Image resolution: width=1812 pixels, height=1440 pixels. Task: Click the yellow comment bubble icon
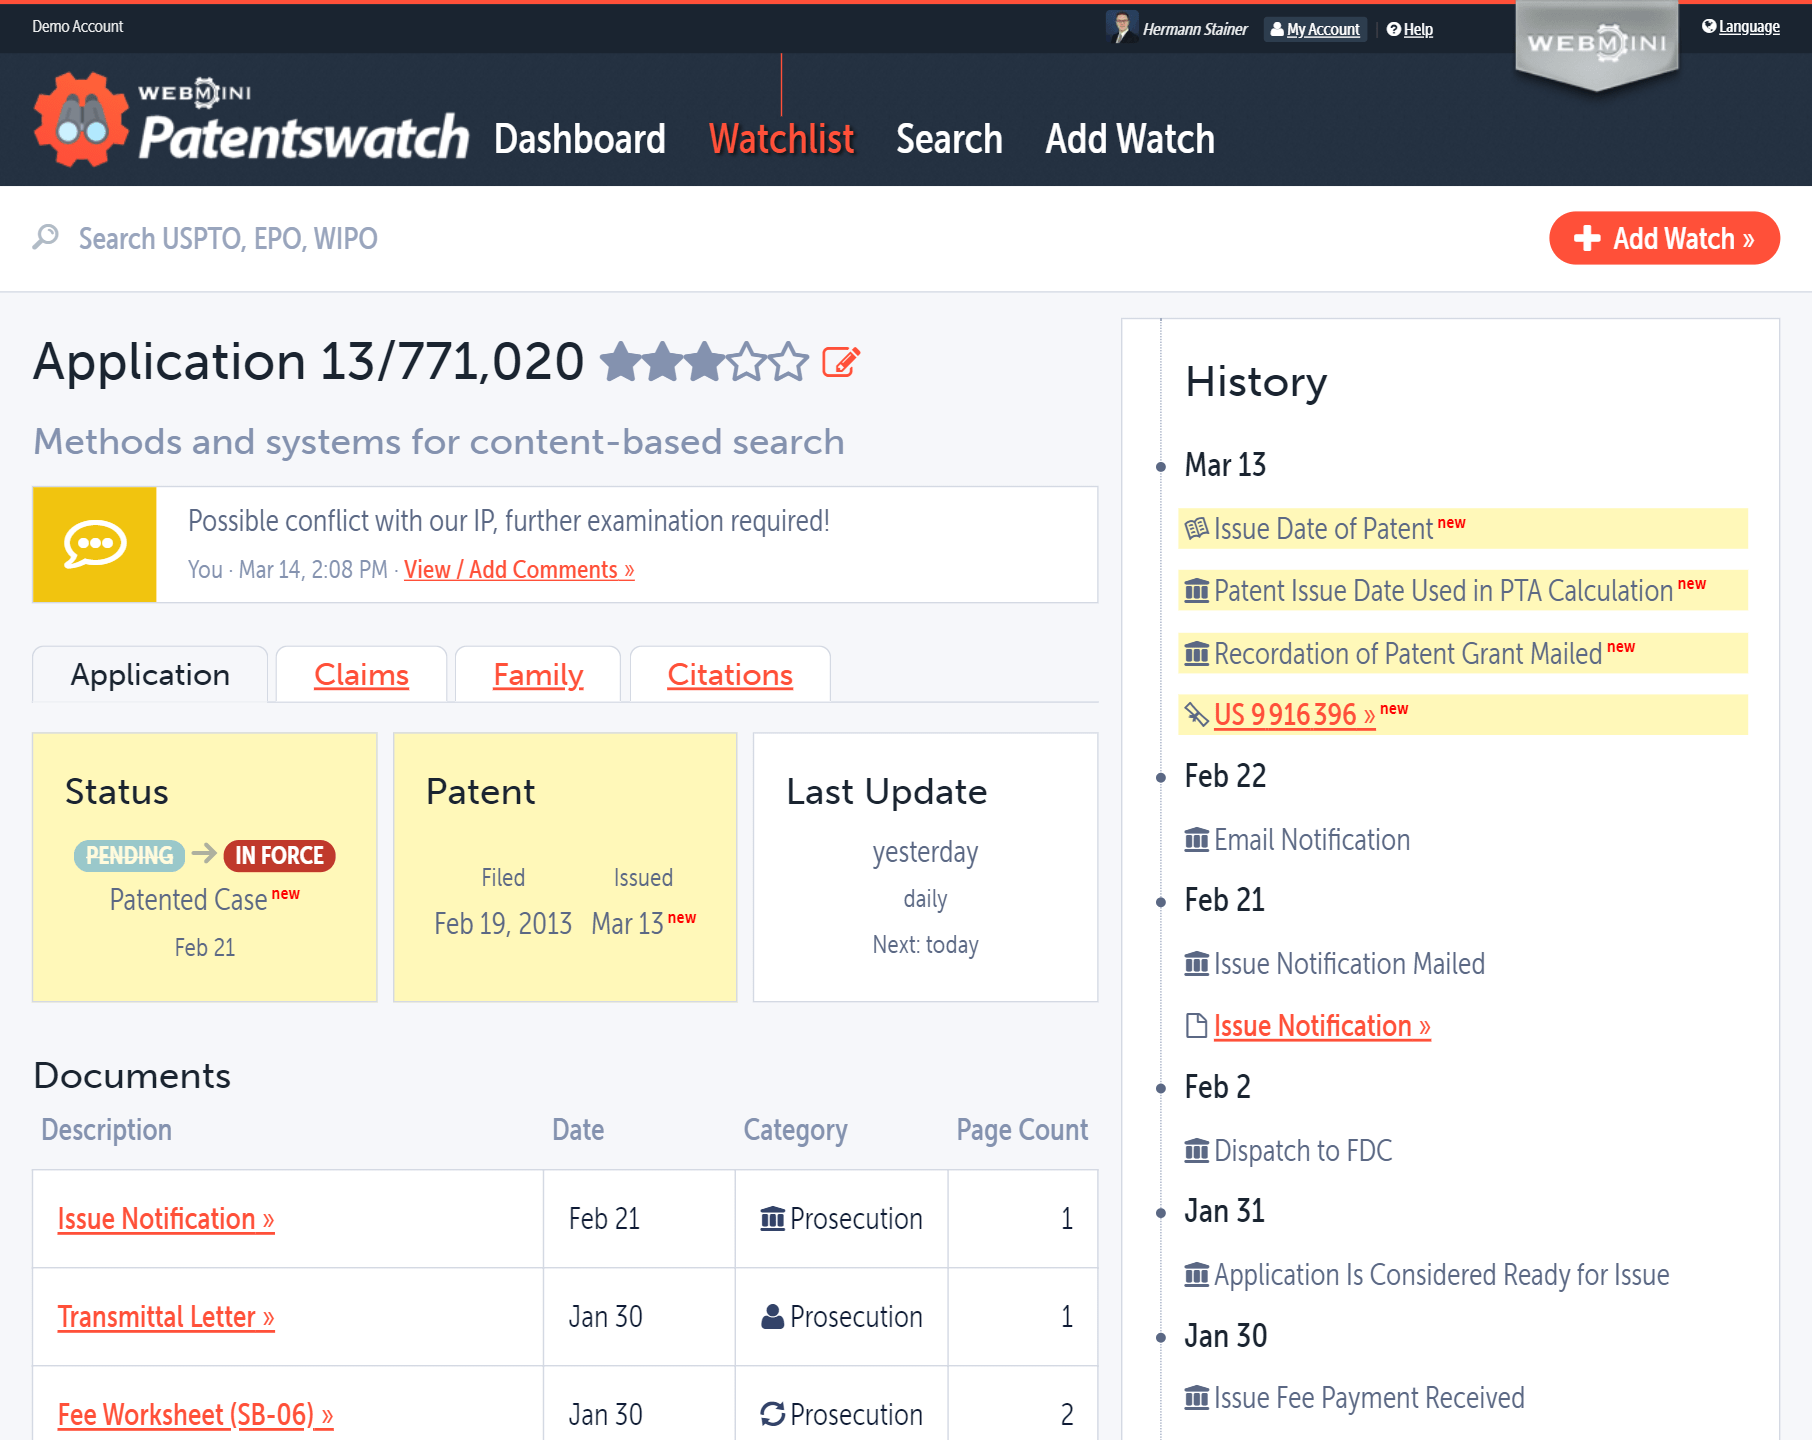[x=95, y=543]
